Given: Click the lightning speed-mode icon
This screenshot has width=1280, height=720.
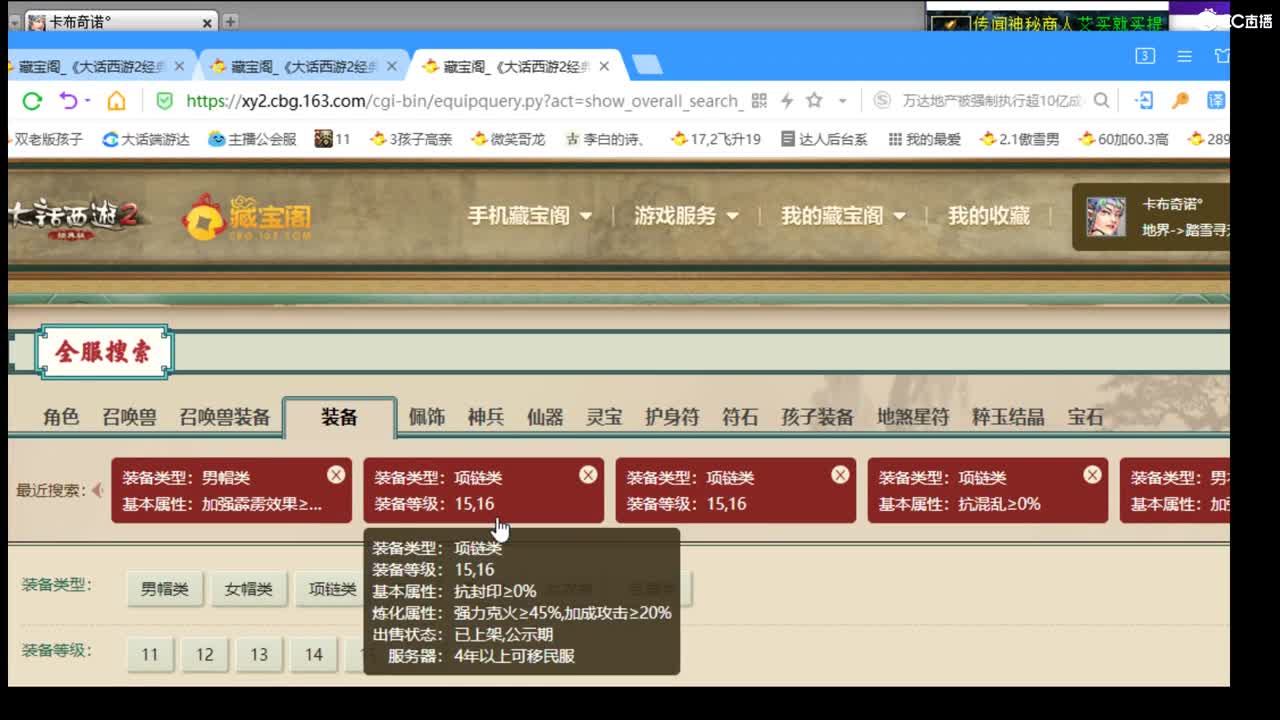Looking at the screenshot, I should (x=787, y=101).
